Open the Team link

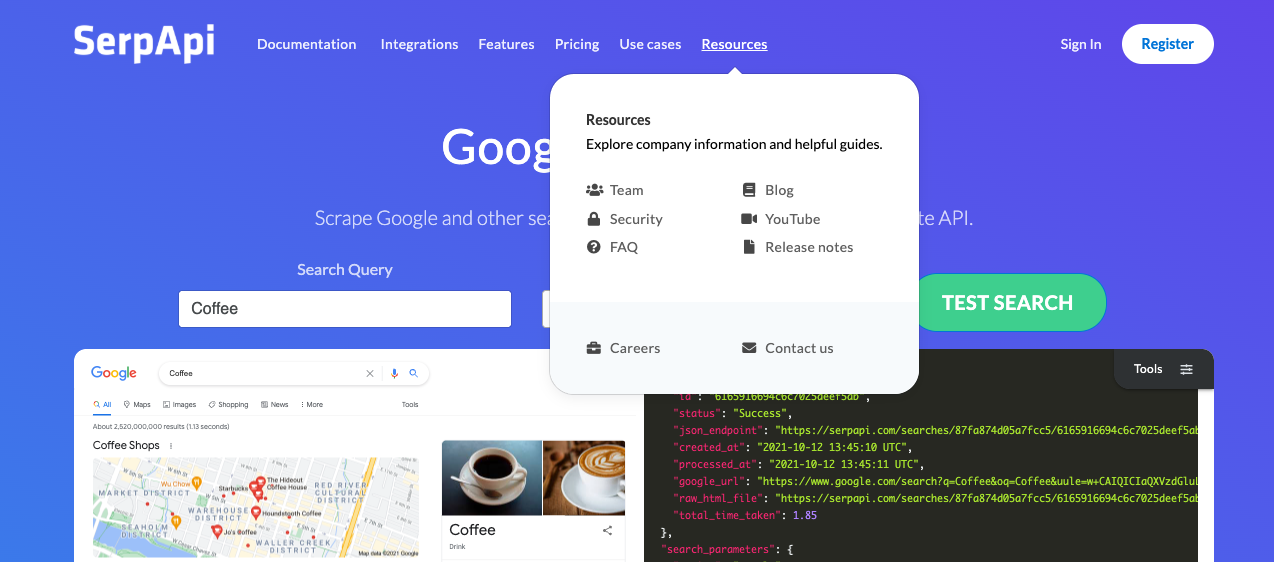pyautogui.click(x=627, y=190)
